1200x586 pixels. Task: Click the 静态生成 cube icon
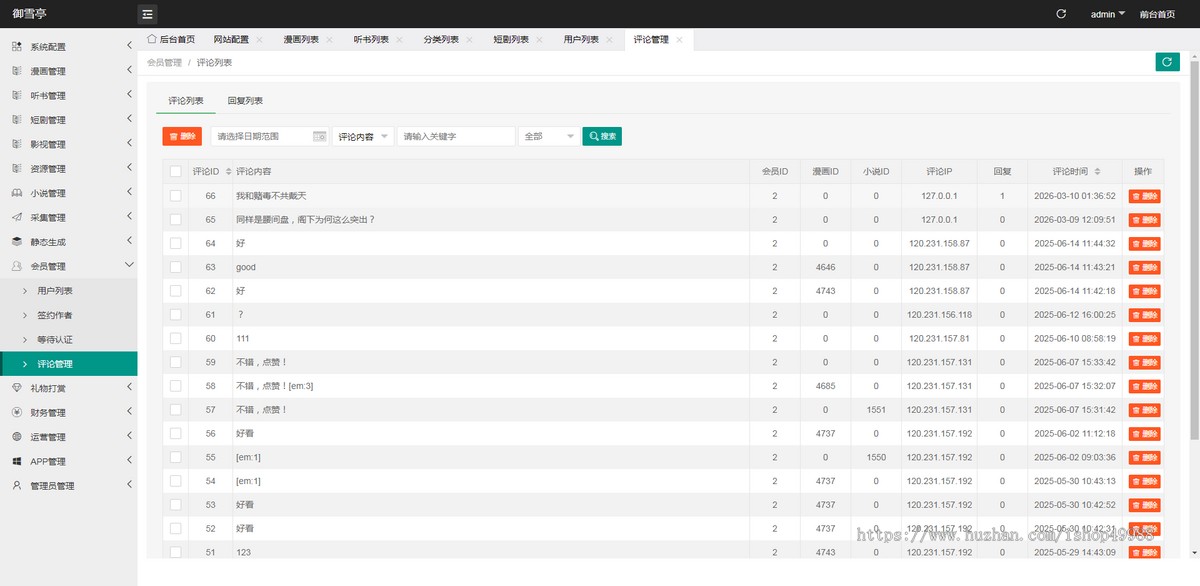point(17,242)
